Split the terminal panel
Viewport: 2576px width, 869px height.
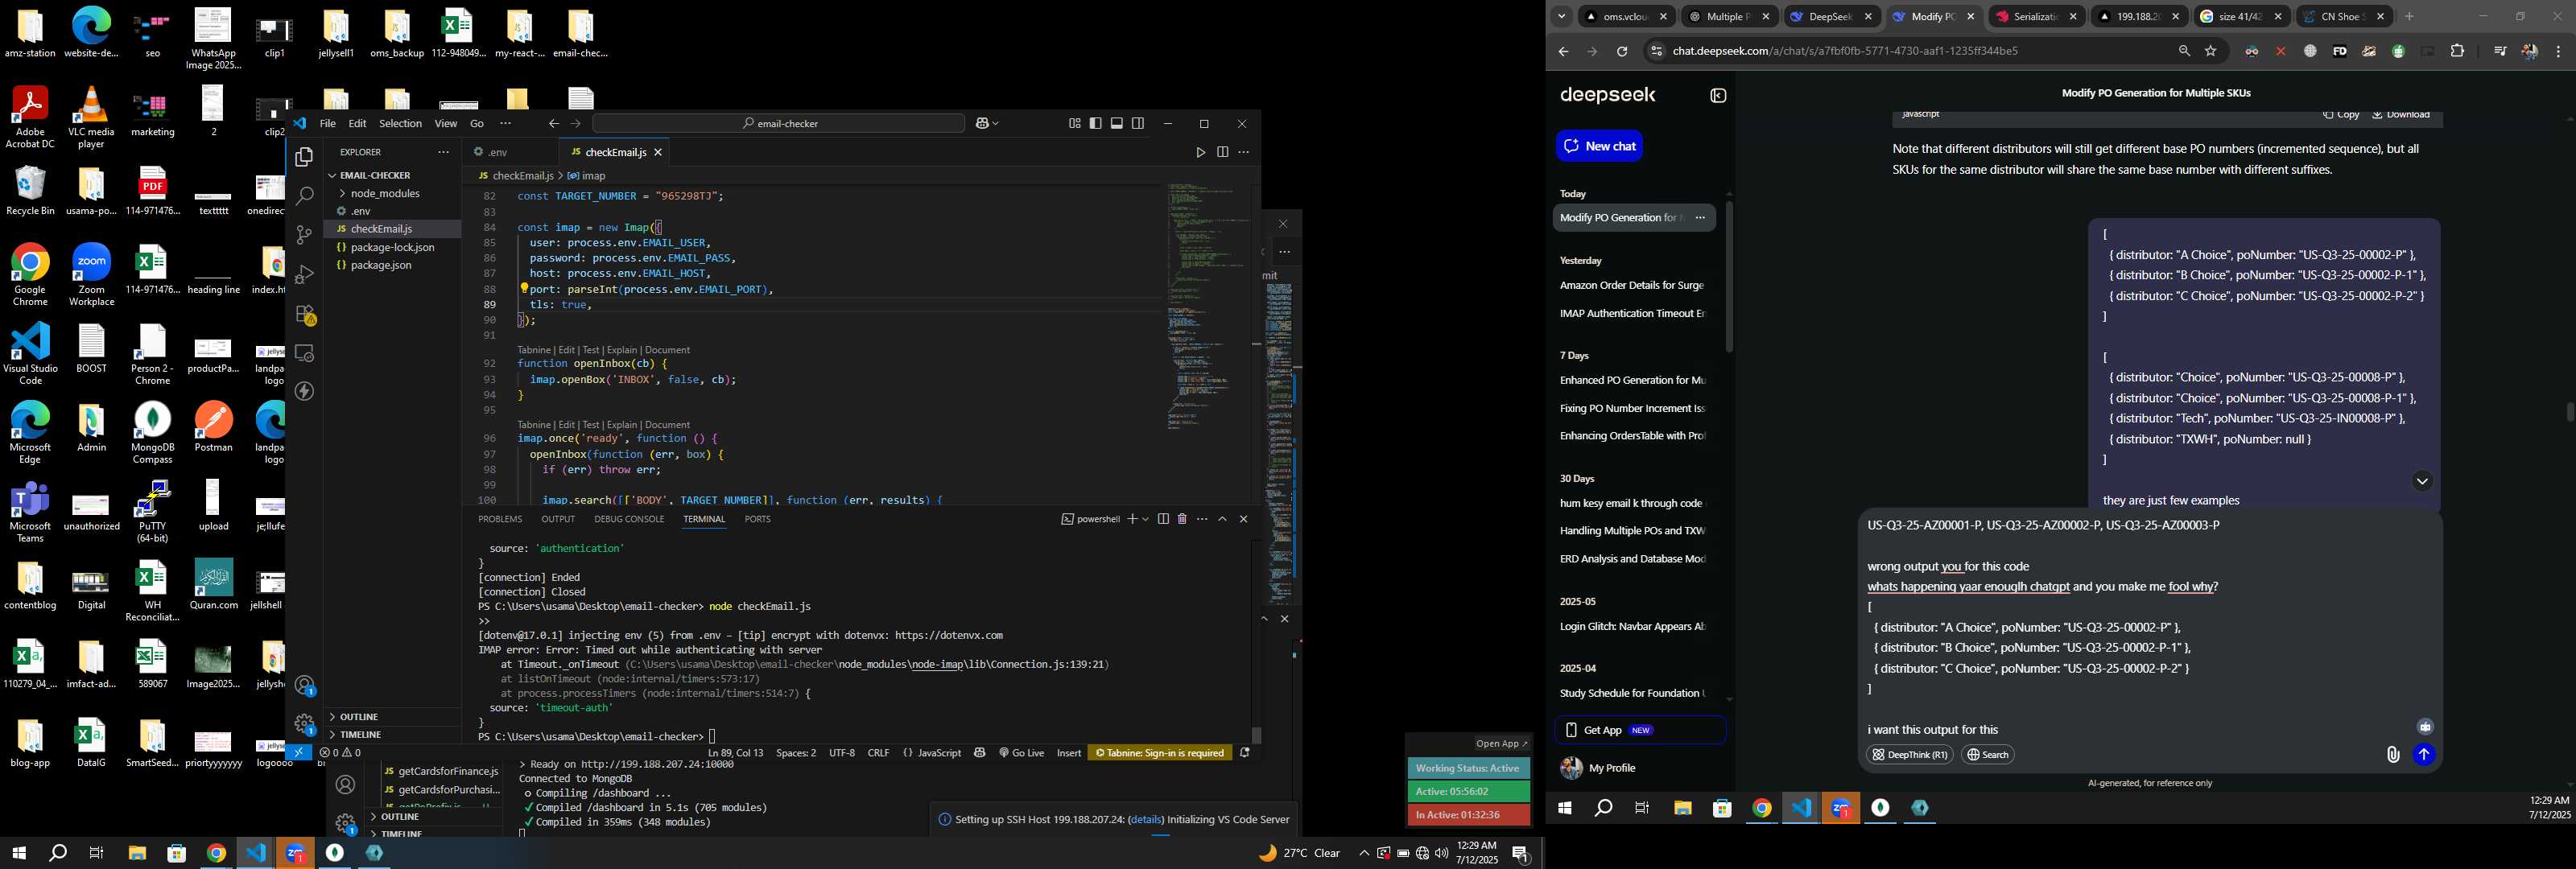coord(1163,519)
